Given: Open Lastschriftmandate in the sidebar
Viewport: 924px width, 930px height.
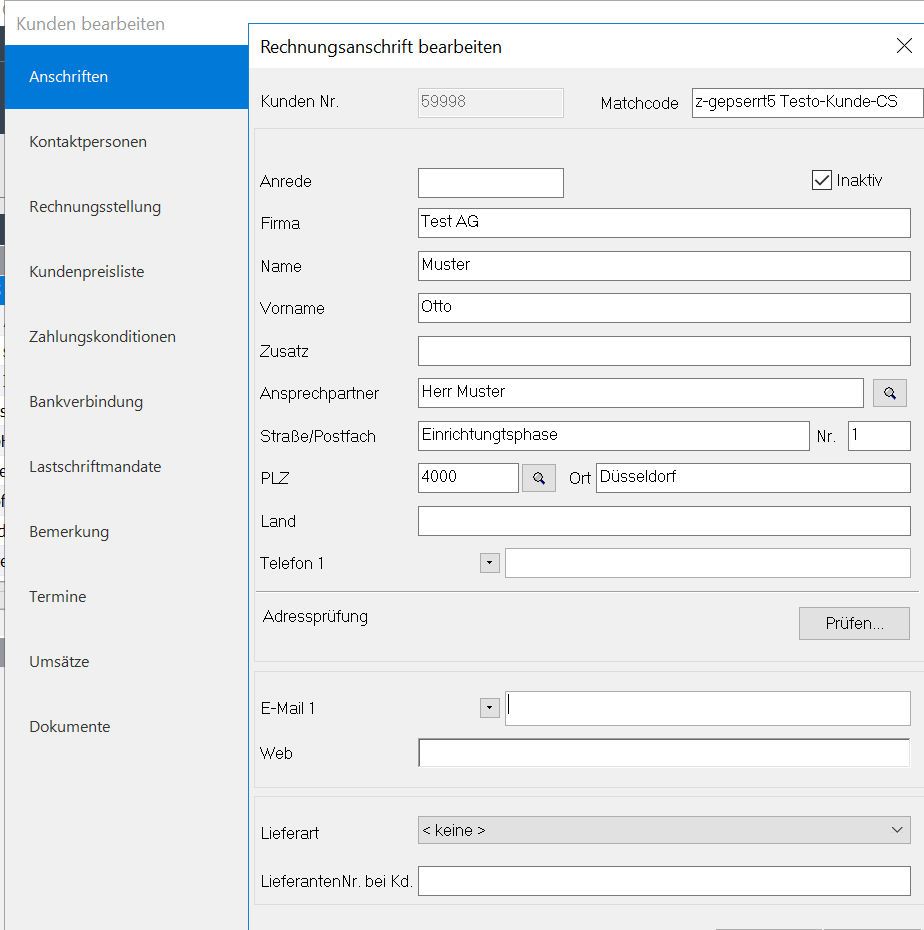Looking at the screenshot, I should (95, 467).
